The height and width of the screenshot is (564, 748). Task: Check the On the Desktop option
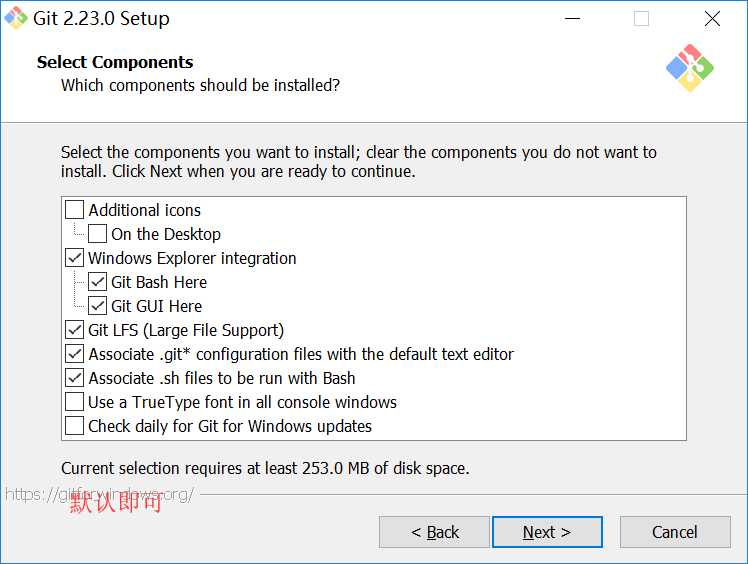[x=97, y=234]
